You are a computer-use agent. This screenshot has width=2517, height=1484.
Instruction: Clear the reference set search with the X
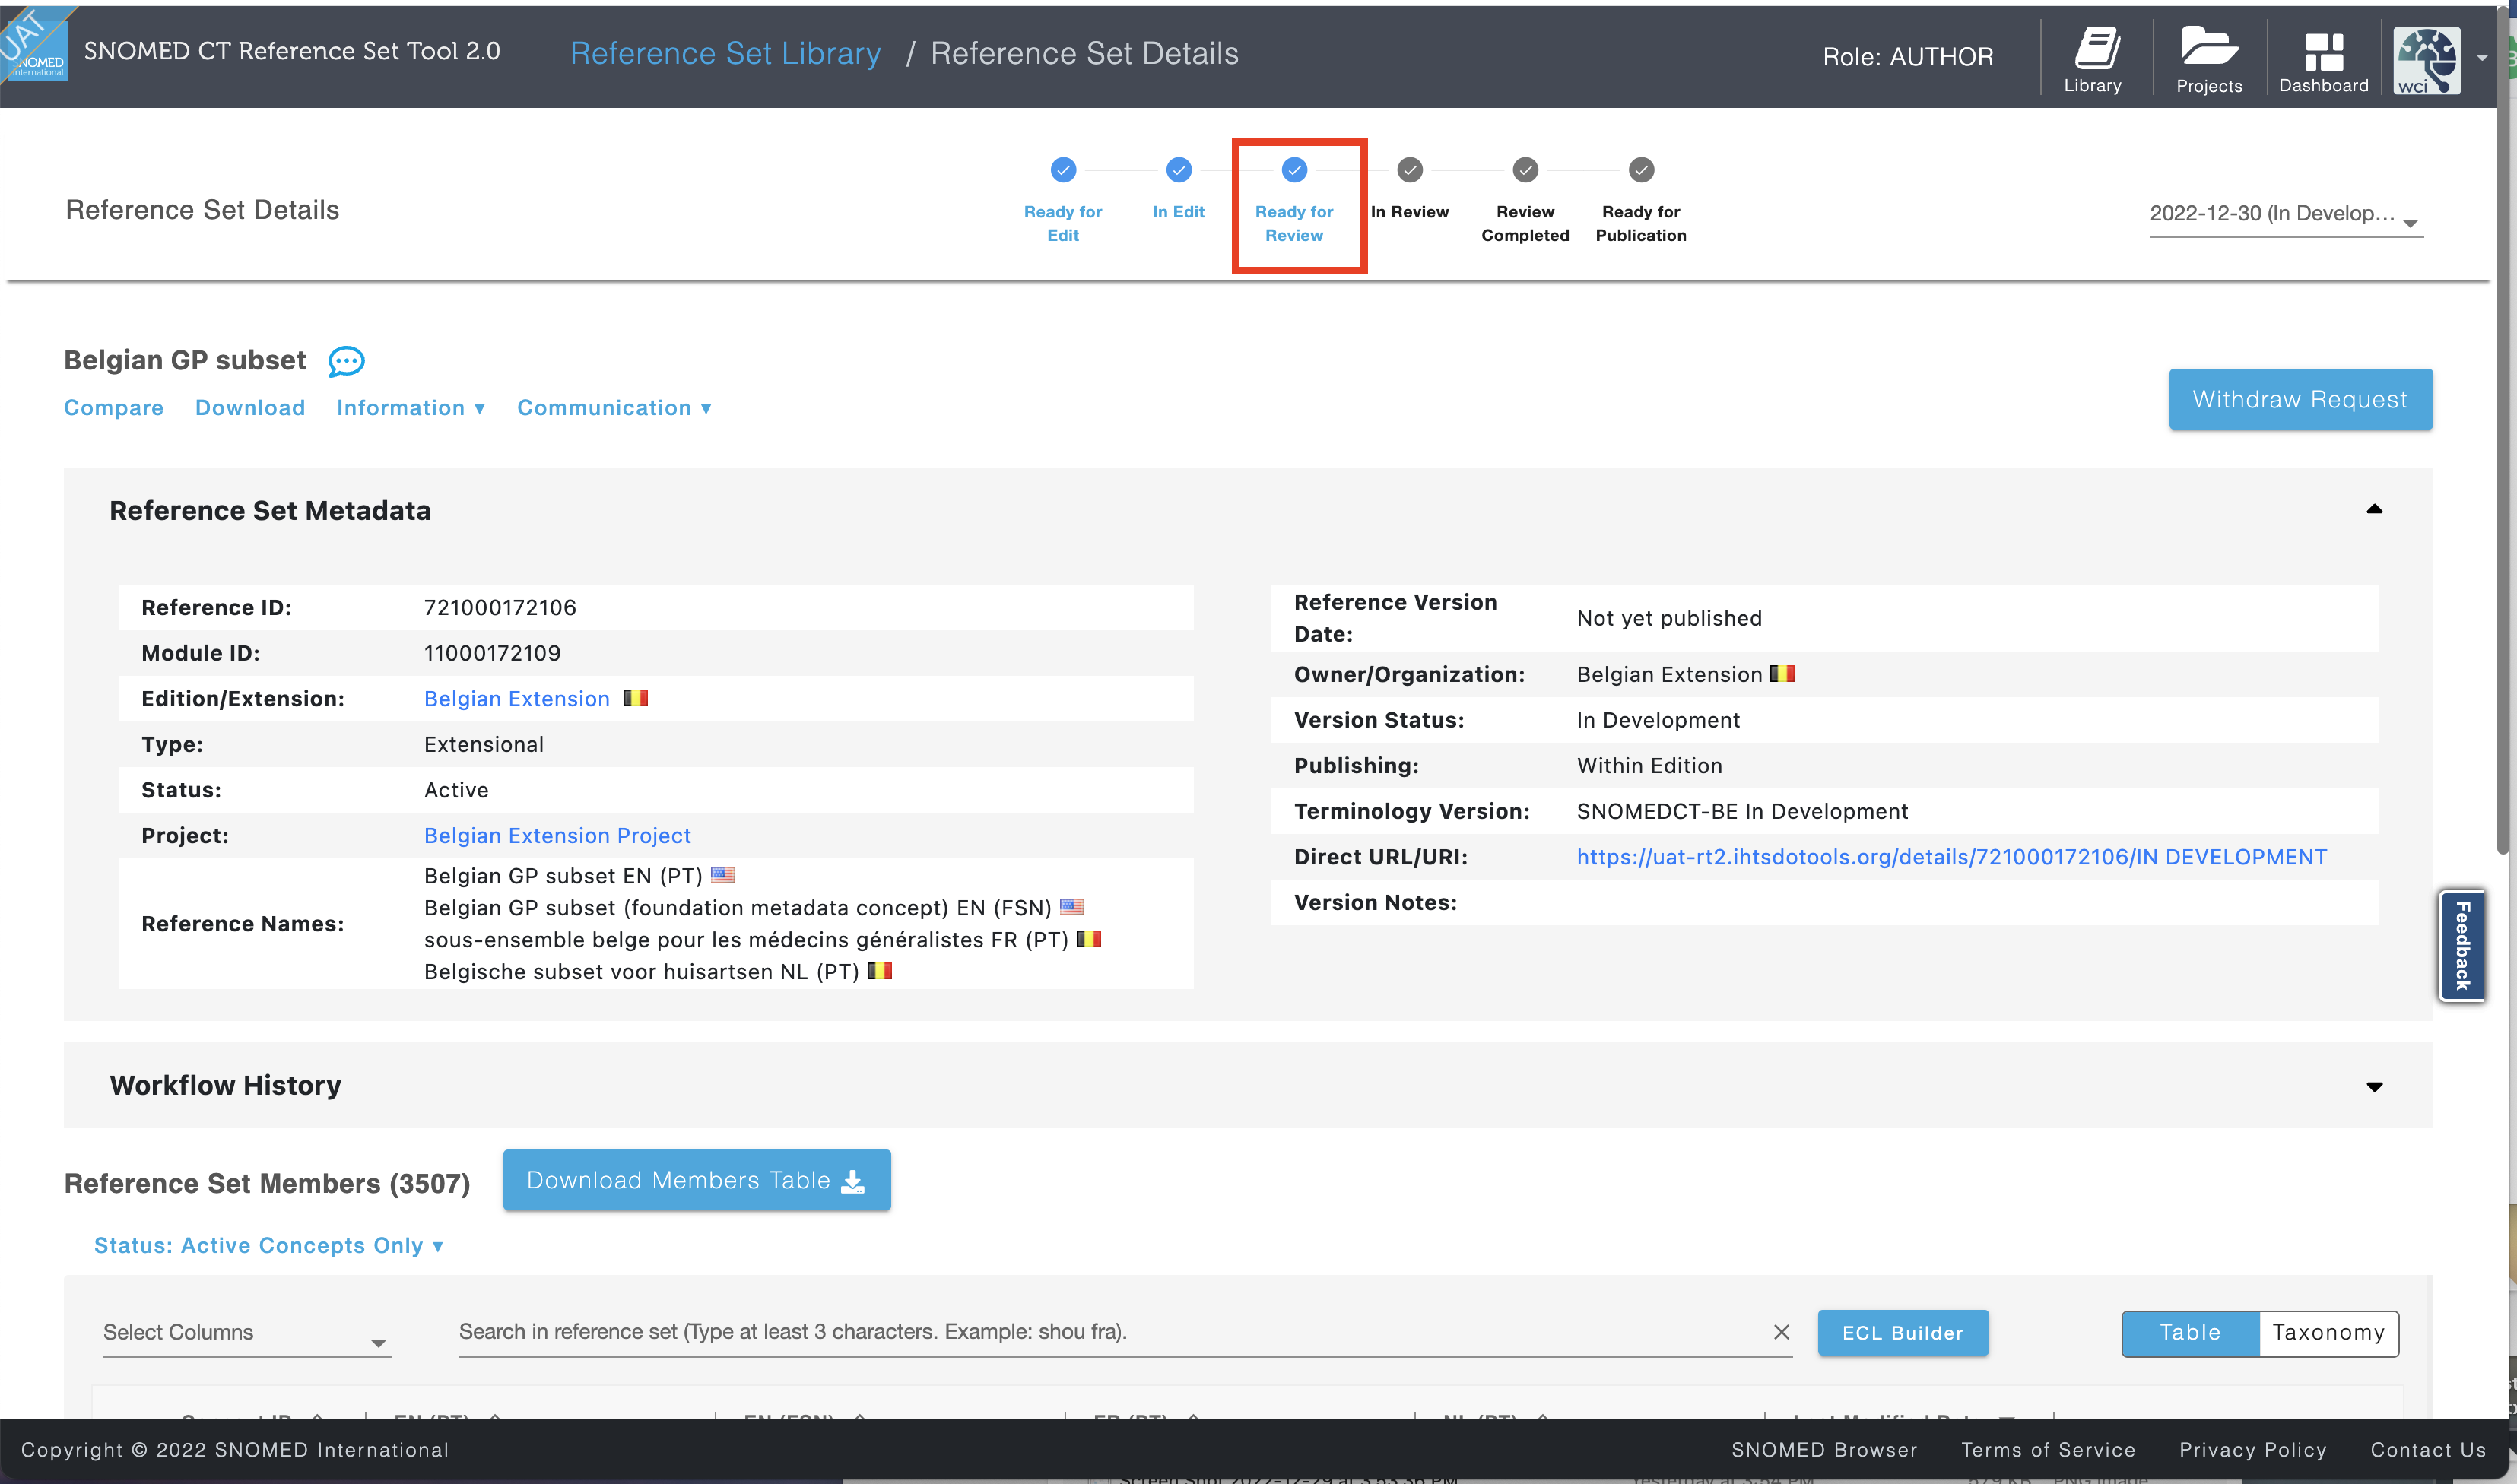1781,1332
